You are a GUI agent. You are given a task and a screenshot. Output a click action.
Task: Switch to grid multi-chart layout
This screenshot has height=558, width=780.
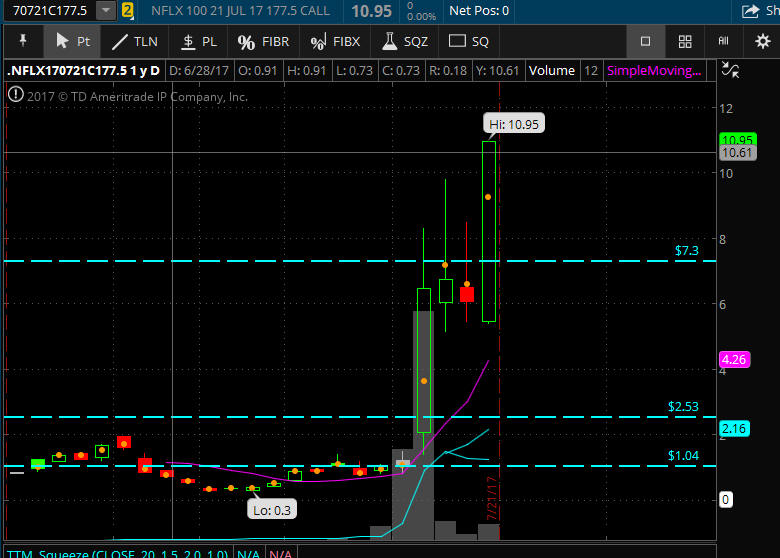click(685, 42)
